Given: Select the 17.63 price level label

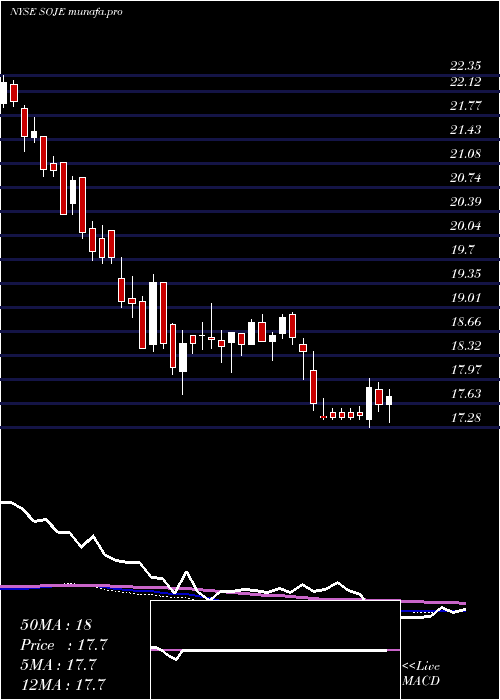Looking at the screenshot, I should click(465, 394).
